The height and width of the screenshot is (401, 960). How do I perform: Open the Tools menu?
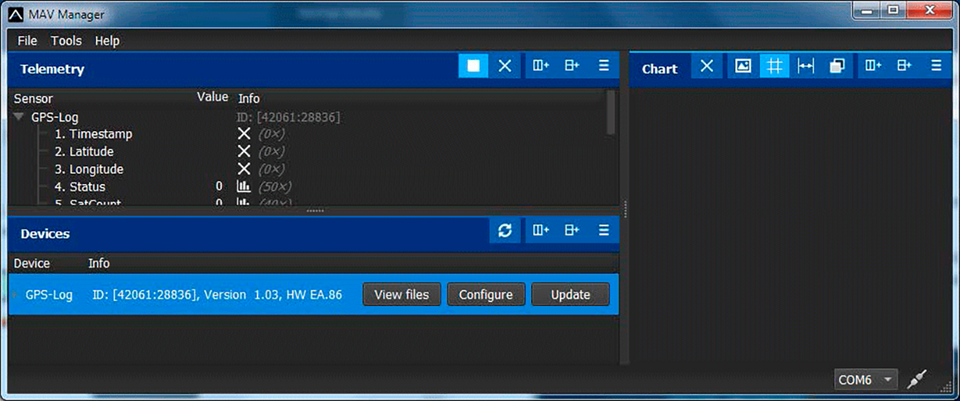point(66,41)
